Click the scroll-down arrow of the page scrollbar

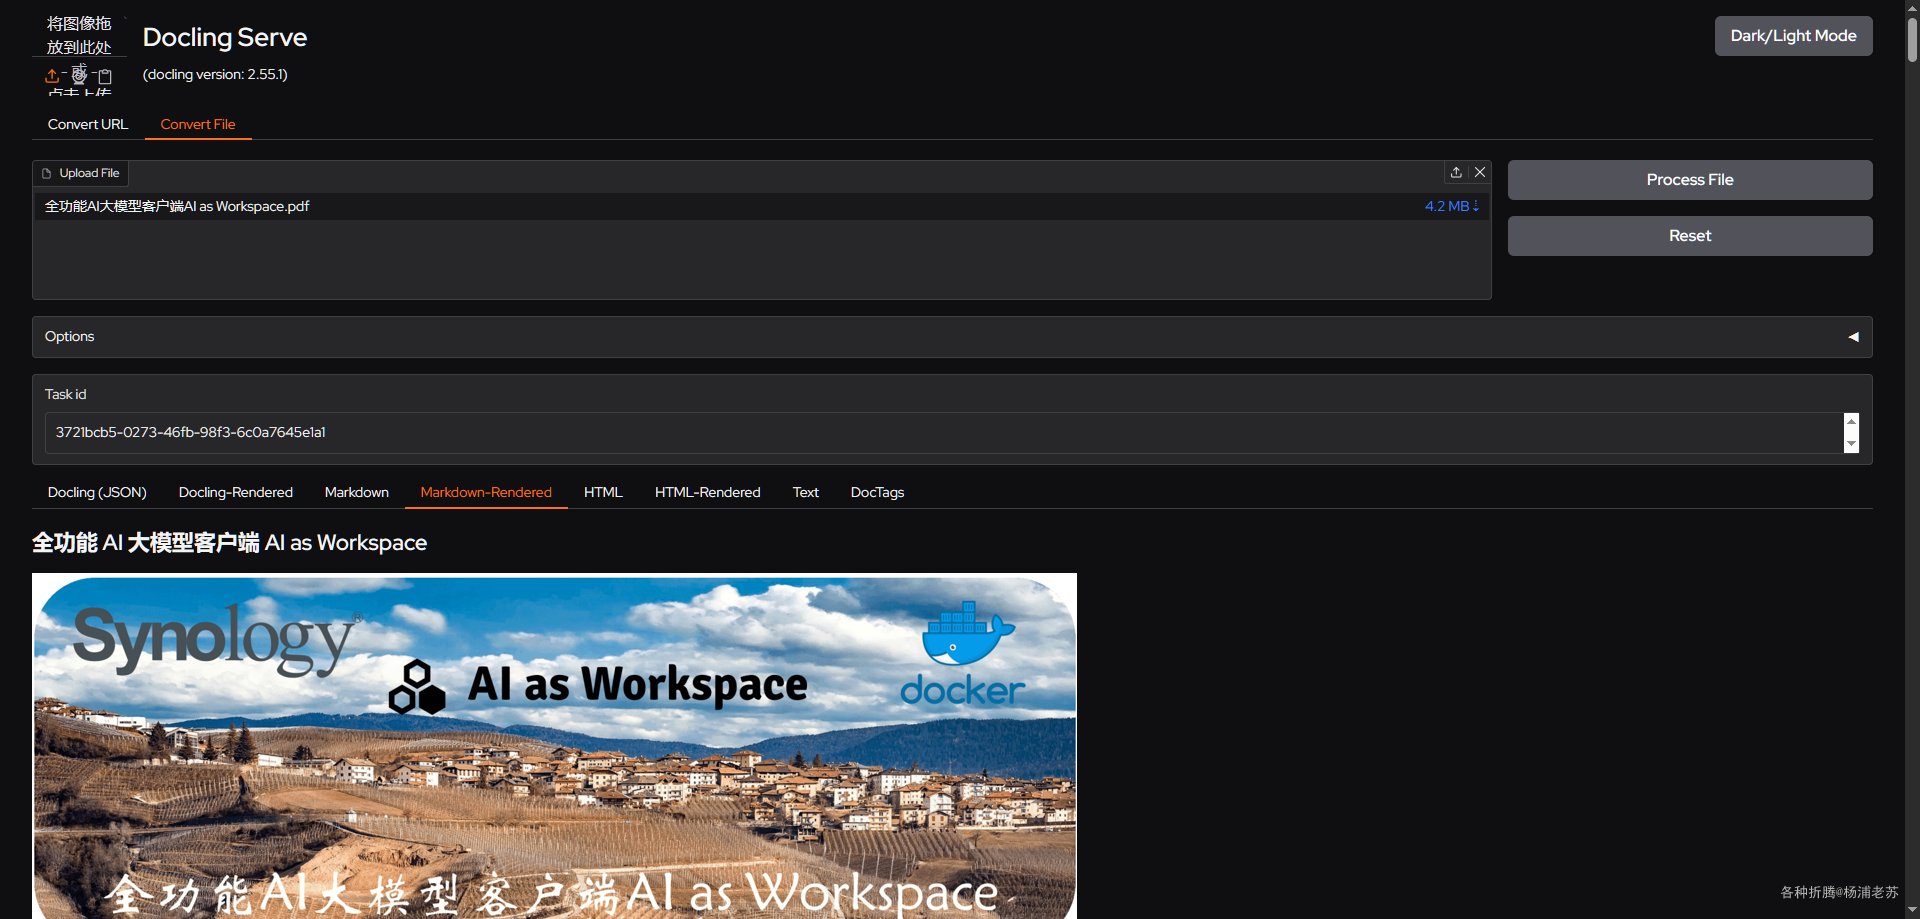[1912, 911]
